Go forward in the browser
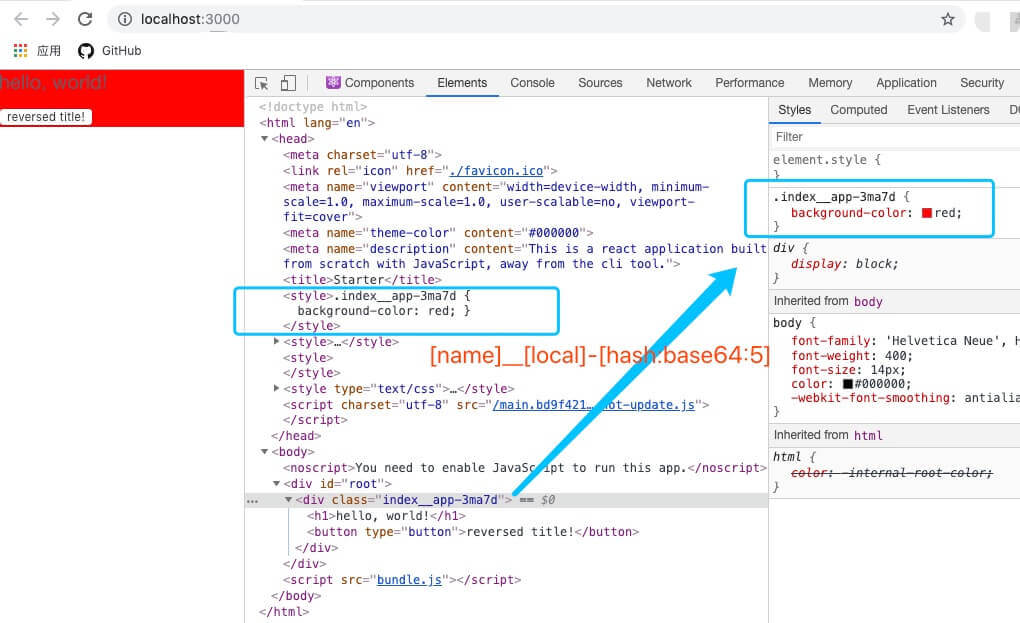This screenshot has width=1020, height=623. (x=53, y=20)
